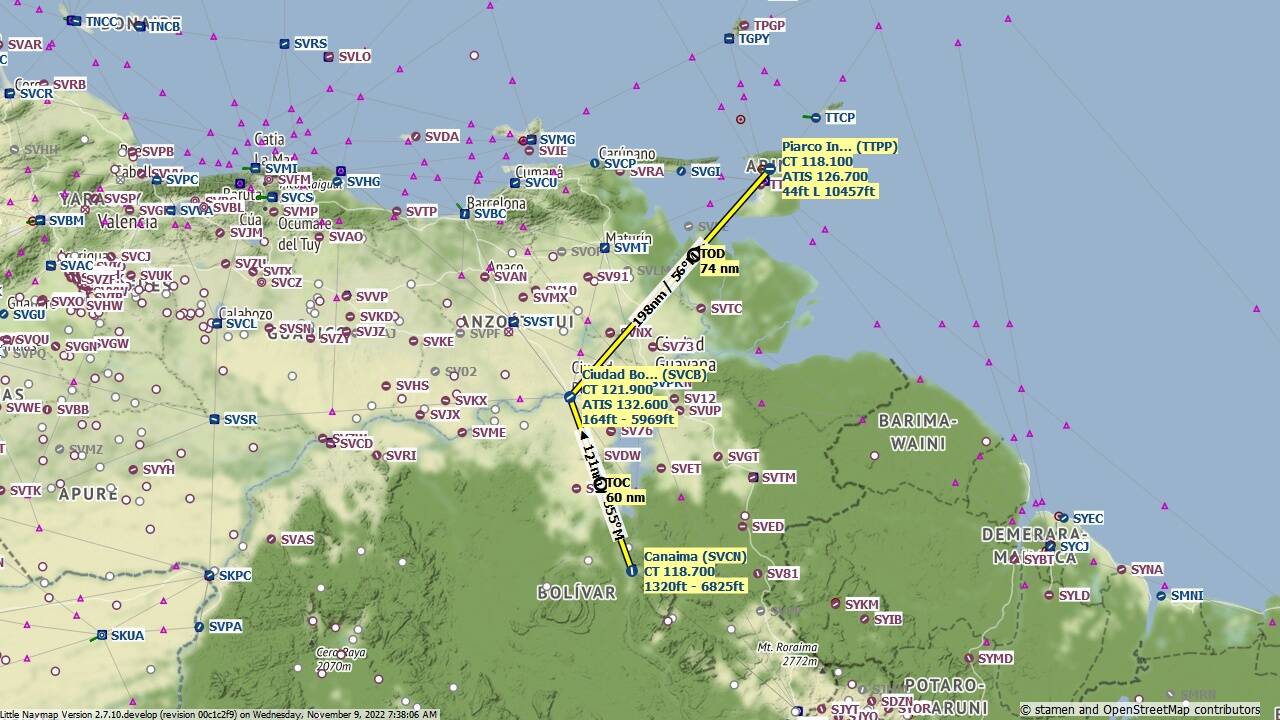Image resolution: width=1280 pixels, height=720 pixels.
Task: Select the SVMG airport icon
Action: (x=531, y=140)
